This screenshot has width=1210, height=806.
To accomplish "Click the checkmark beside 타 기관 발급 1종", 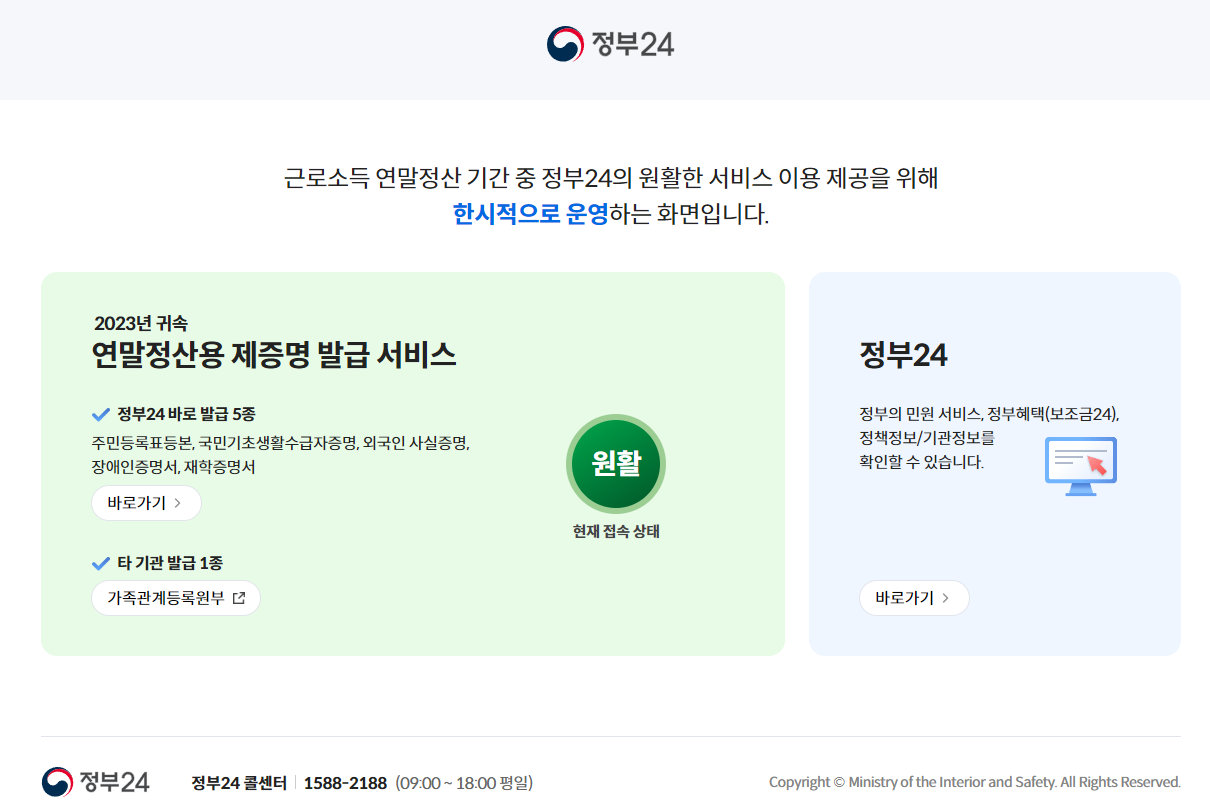I will (100, 563).
